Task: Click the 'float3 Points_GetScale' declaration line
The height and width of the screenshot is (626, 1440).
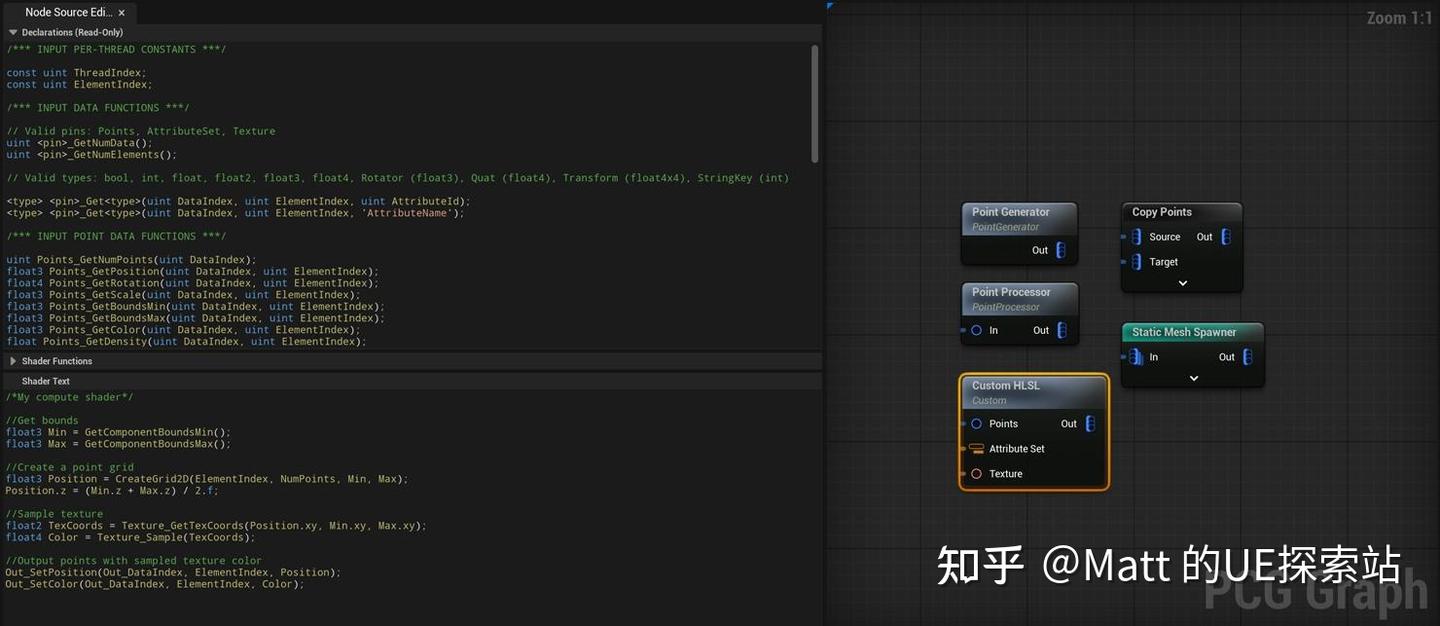Action: tap(184, 295)
